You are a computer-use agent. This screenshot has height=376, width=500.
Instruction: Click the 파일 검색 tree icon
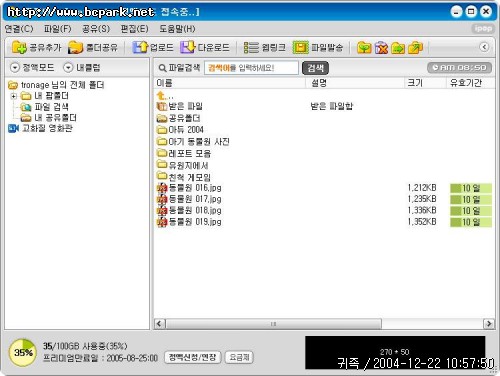point(26,107)
